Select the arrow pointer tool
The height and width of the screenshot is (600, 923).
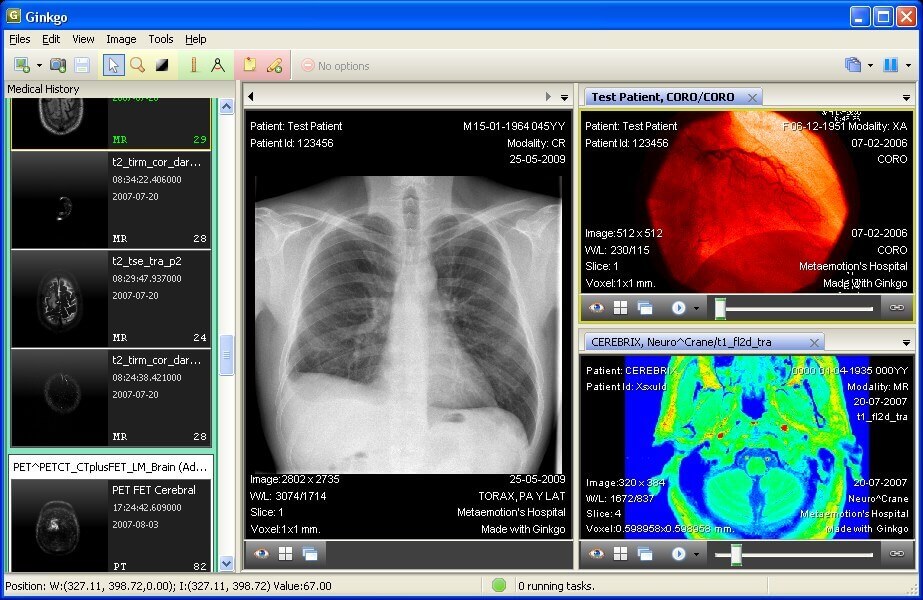pos(113,64)
